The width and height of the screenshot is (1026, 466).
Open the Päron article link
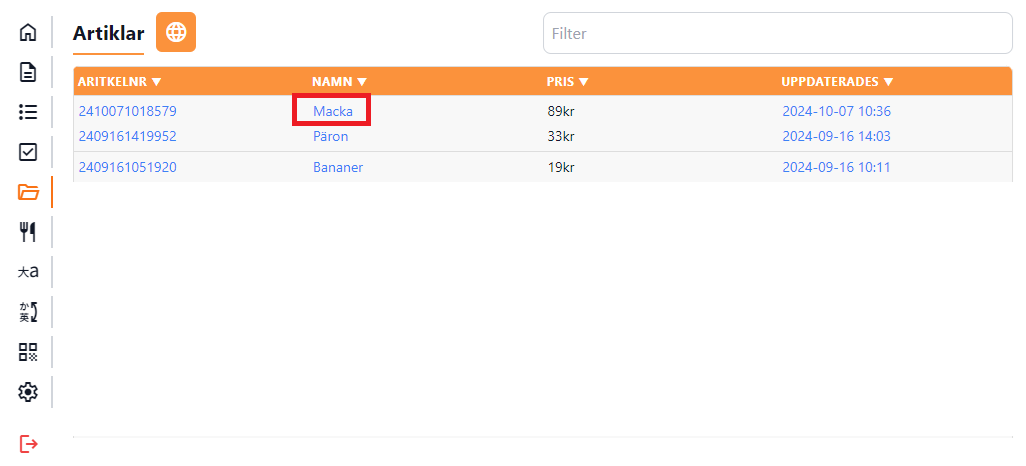(330, 136)
